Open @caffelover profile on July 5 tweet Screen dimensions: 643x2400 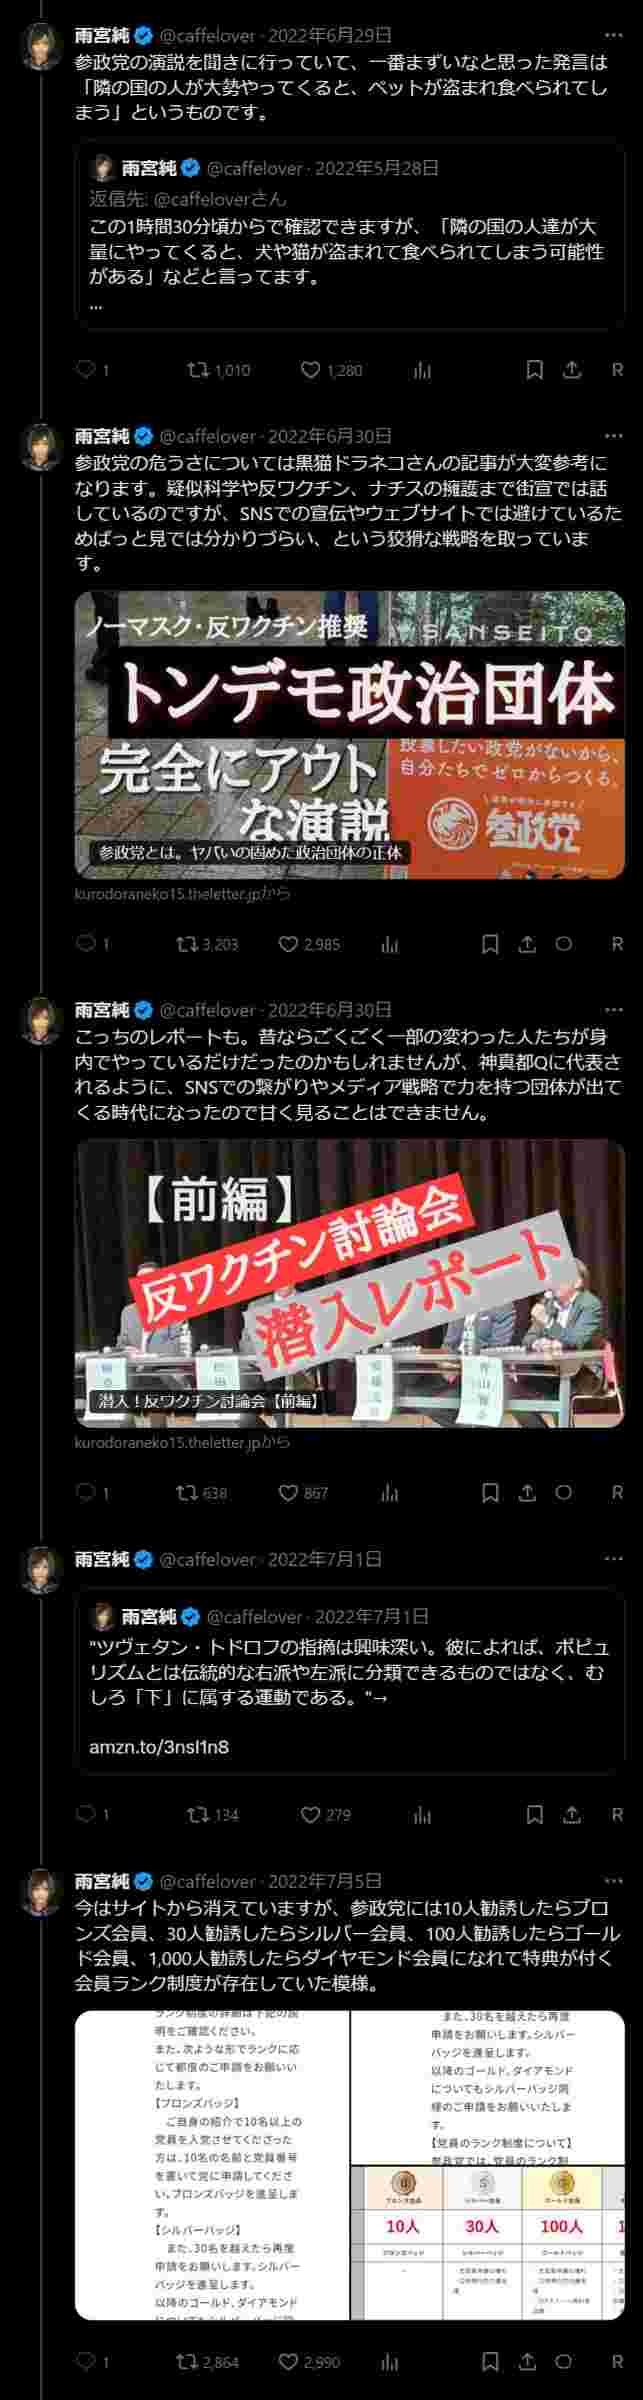pyautogui.click(x=208, y=1881)
